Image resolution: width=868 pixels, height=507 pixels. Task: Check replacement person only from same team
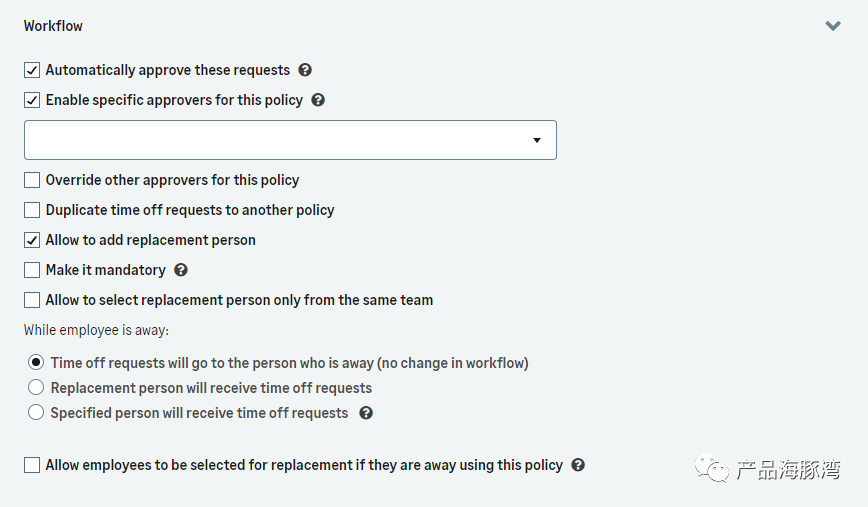(32, 300)
